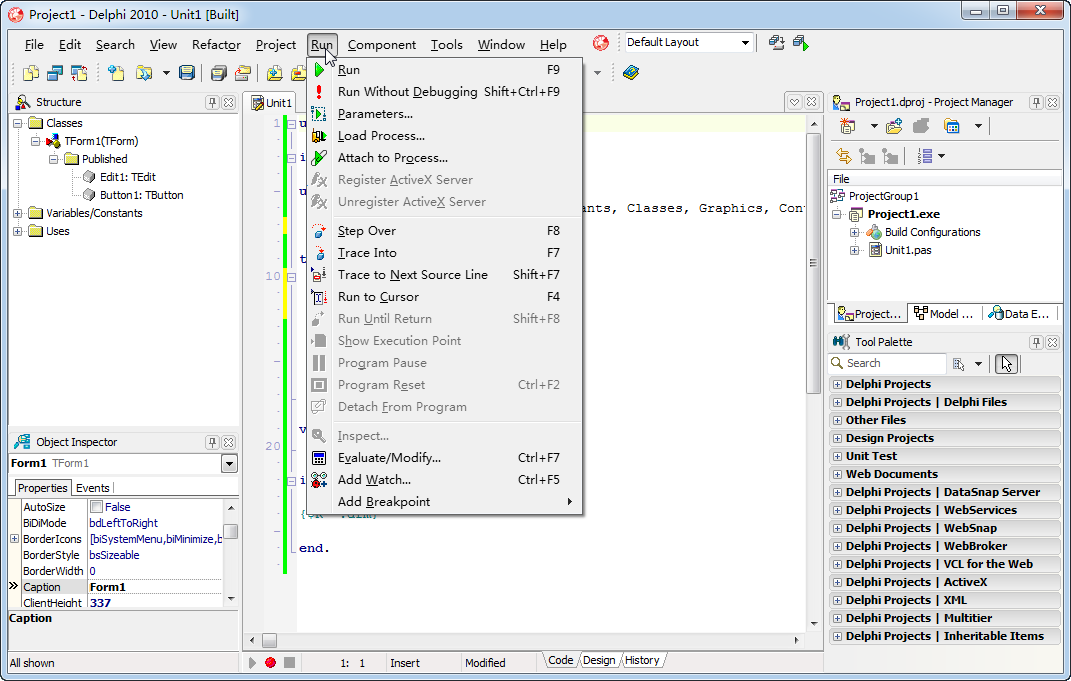Click the Caption property value Form1
Screen dimensions: 1071x681
155,587
